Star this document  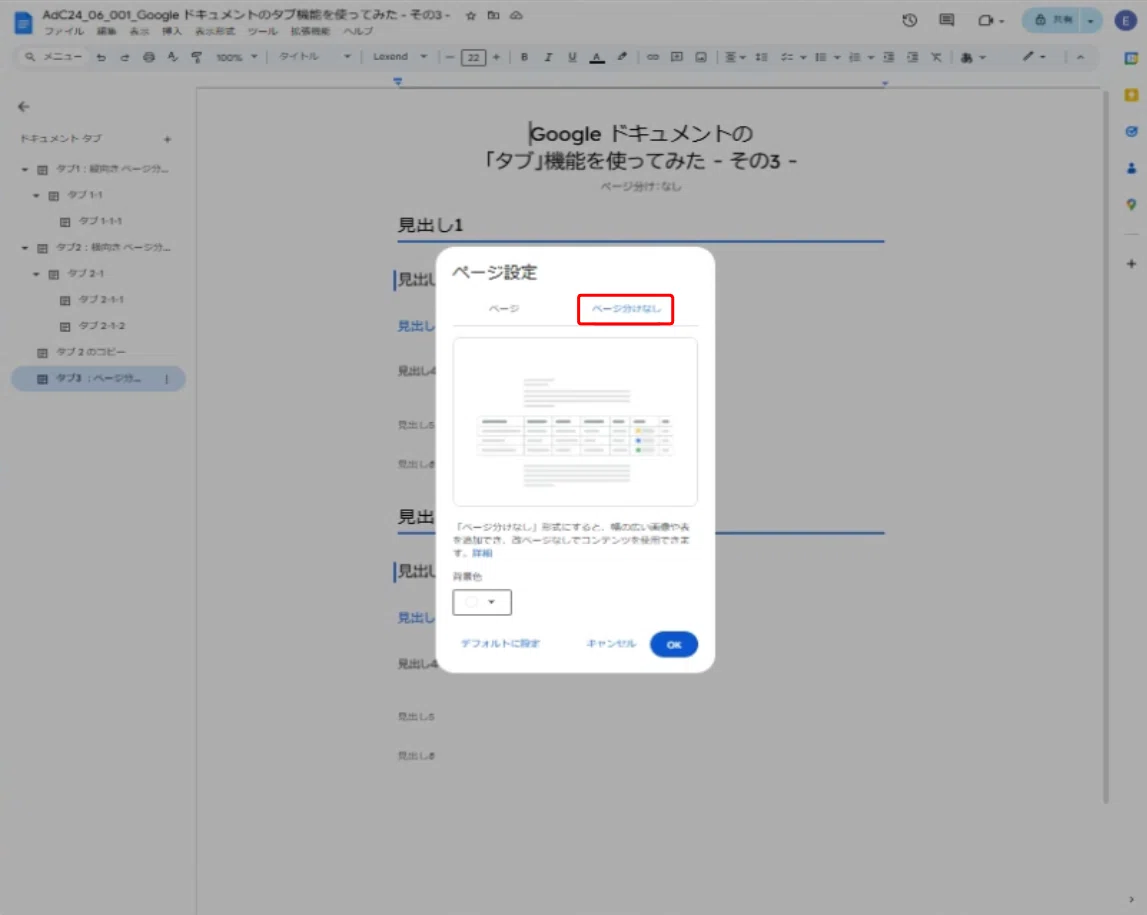coord(470,15)
